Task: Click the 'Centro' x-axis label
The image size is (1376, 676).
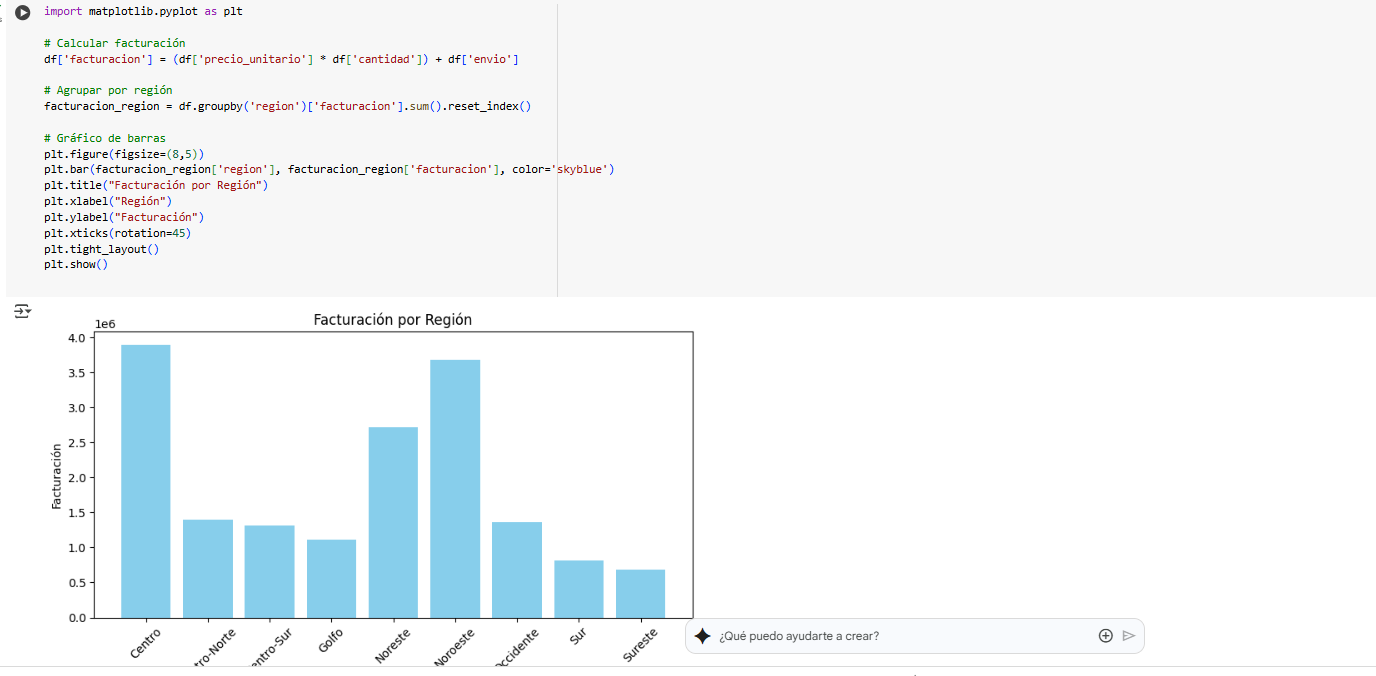Action: pos(145,643)
